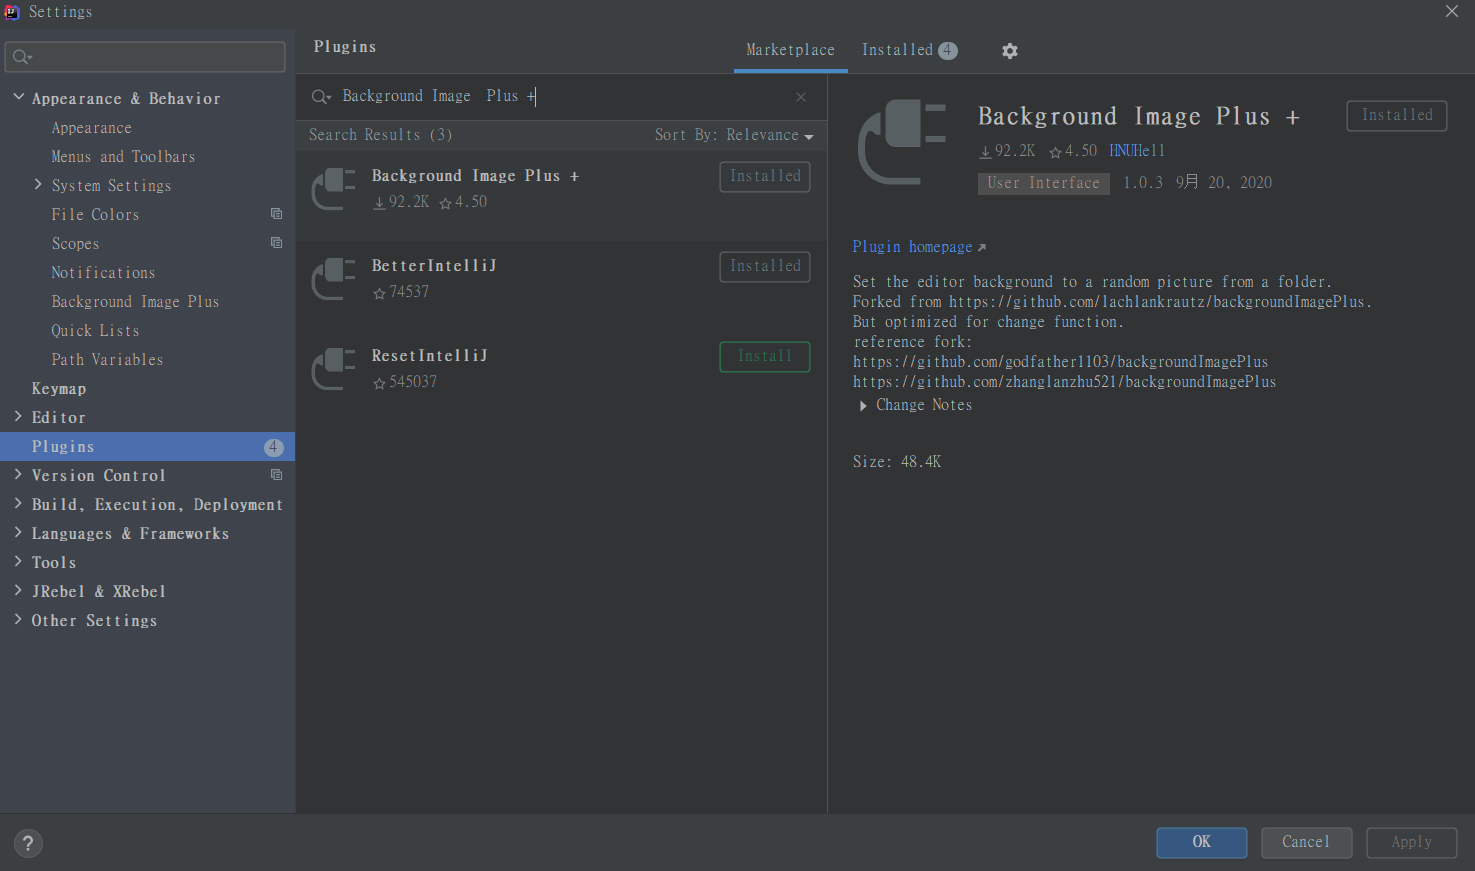The image size is (1475, 871).
Task: Click the File Colors project-level icon
Action: coord(277,214)
